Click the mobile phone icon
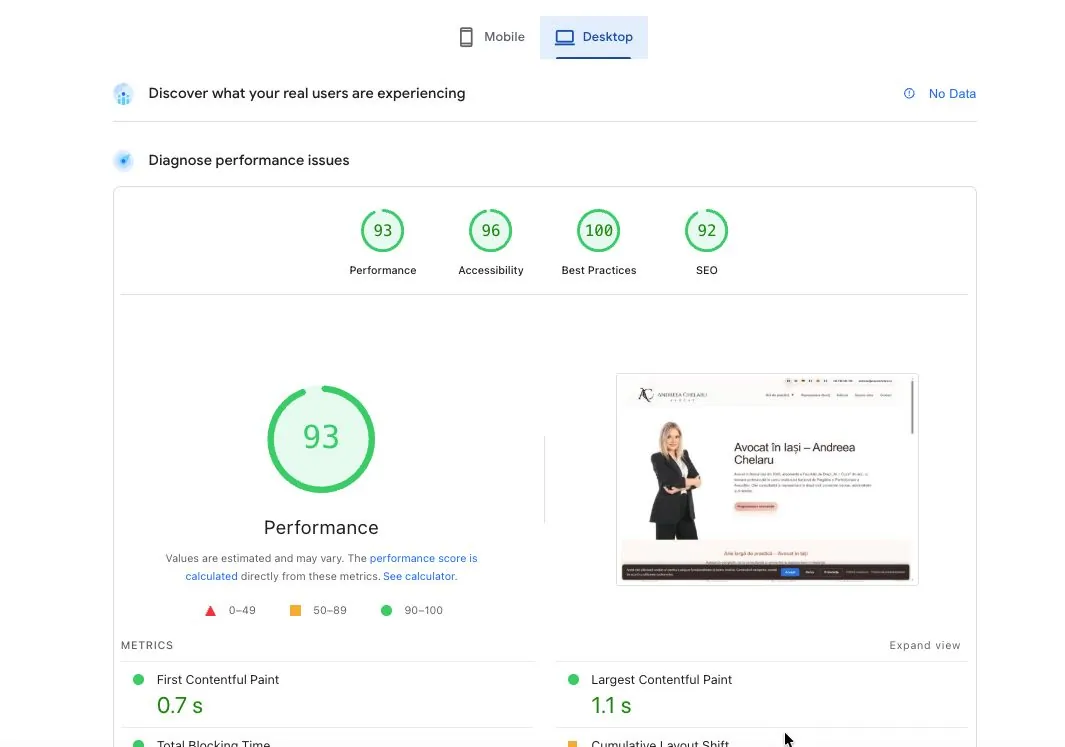 click(x=465, y=36)
